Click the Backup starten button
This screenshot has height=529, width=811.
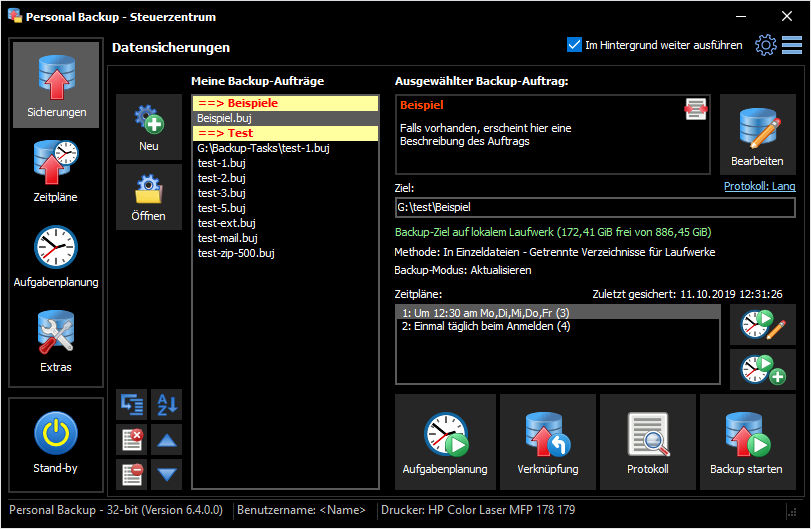point(747,442)
